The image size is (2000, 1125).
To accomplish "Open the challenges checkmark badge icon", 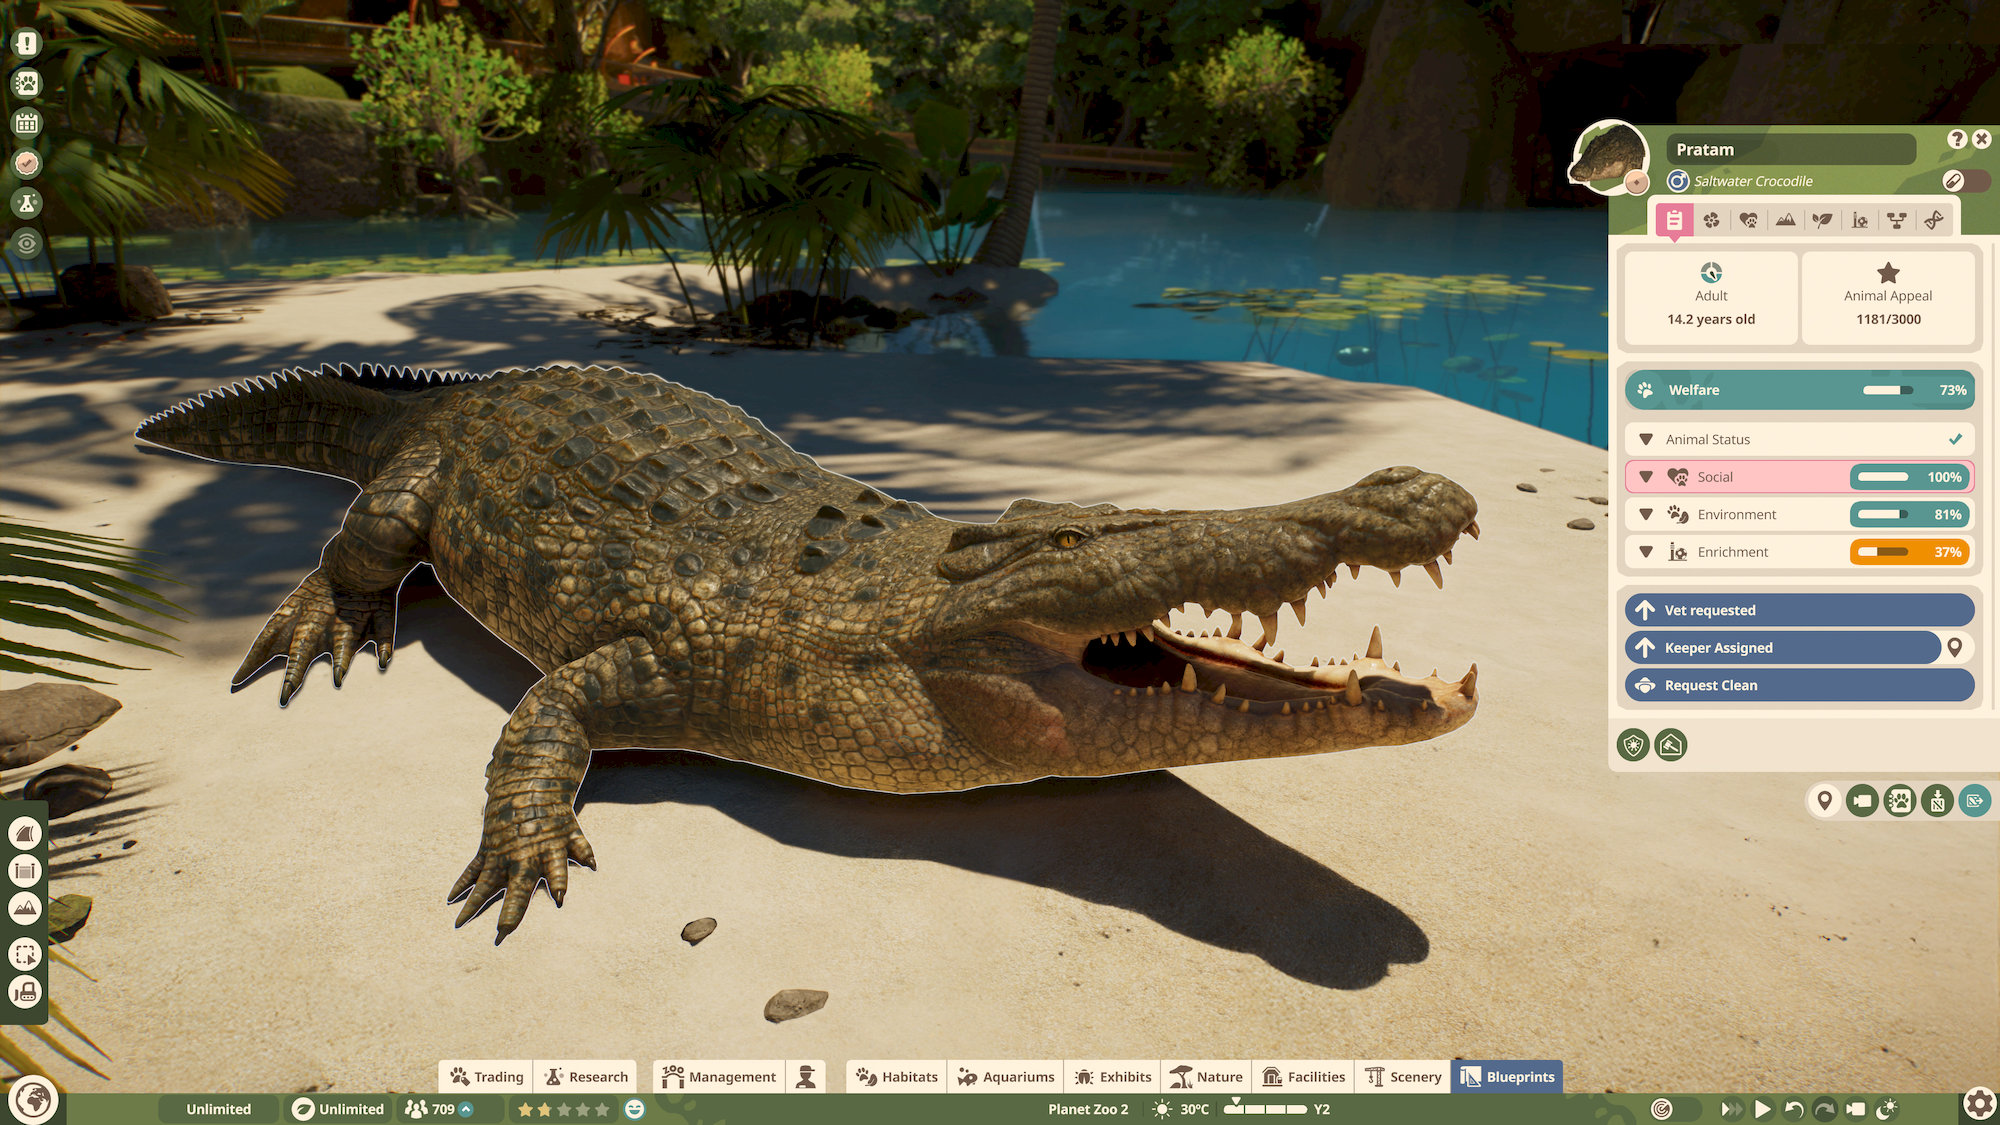I will click(27, 163).
